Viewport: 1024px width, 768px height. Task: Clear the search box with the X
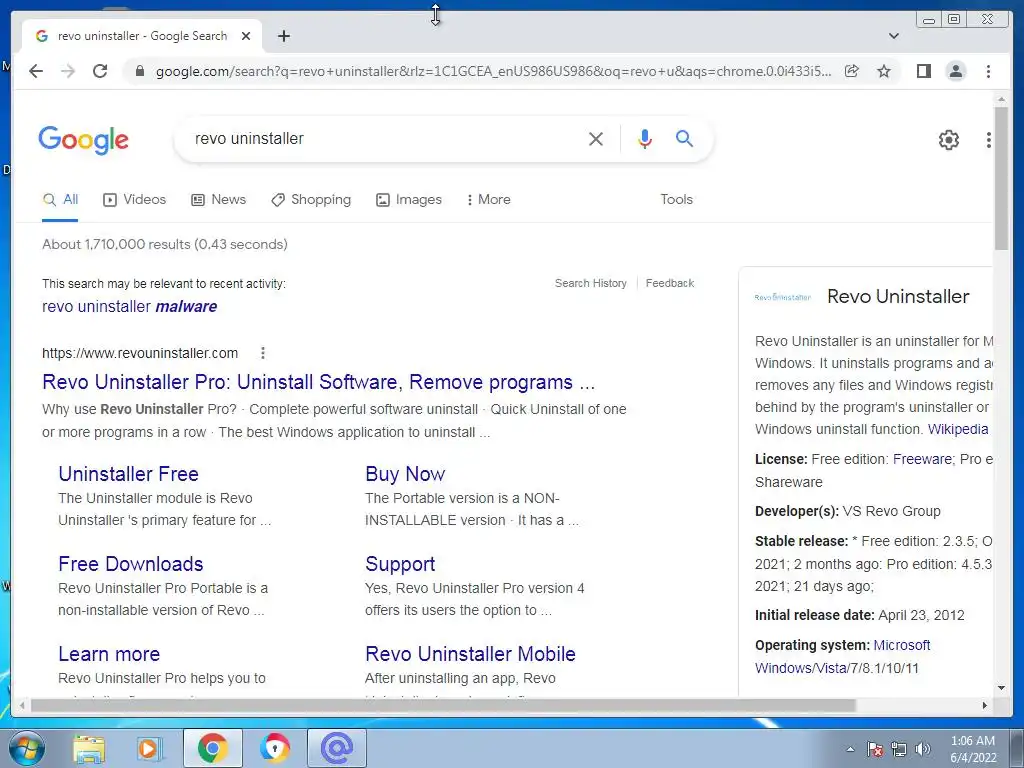[596, 138]
